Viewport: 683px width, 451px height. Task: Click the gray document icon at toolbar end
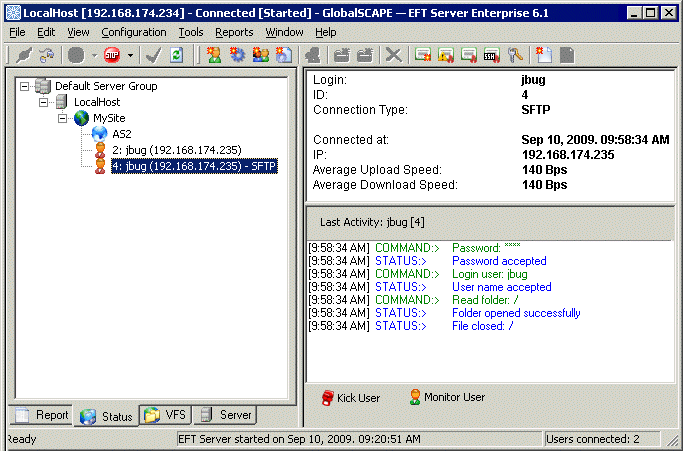click(x=567, y=55)
